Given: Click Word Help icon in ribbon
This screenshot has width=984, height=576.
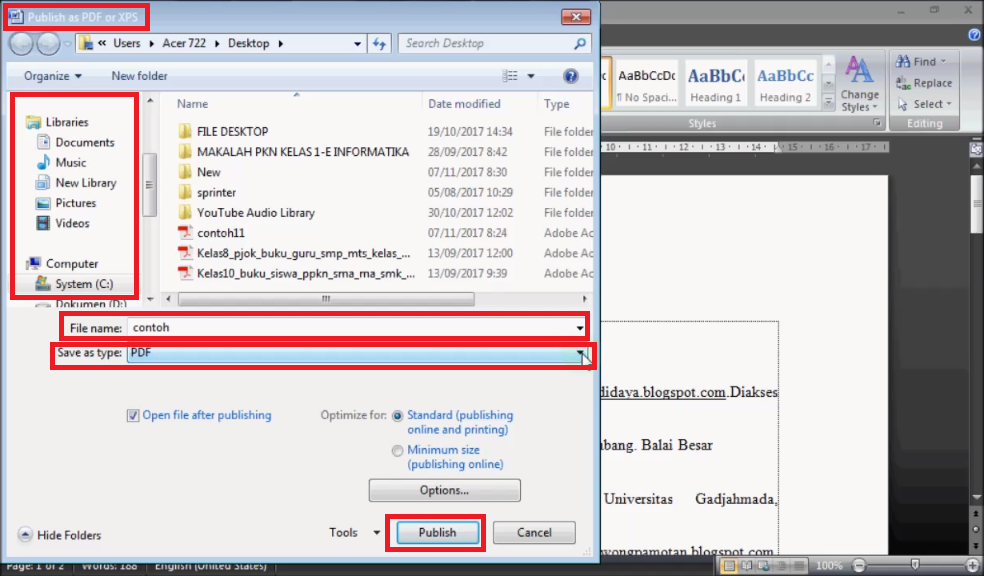Looking at the screenshot, I should click(974, 35).
